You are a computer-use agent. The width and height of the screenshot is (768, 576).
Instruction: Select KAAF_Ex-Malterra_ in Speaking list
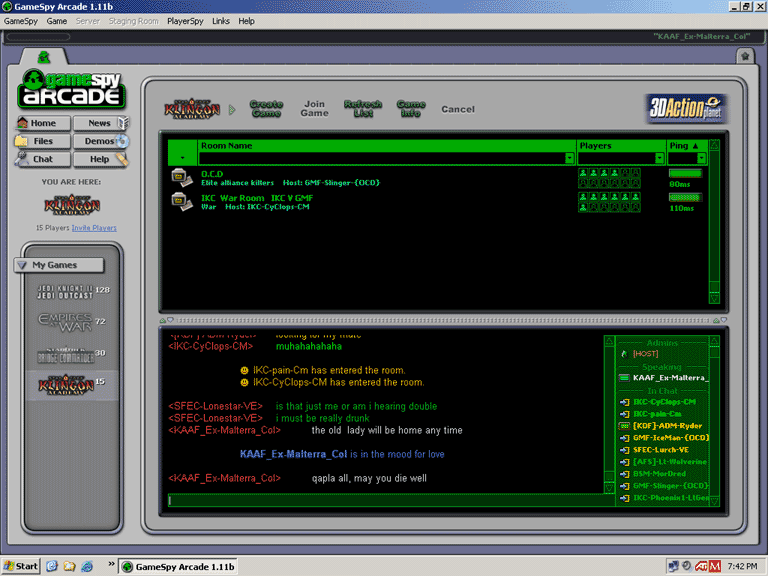click(x=669, y=378)
